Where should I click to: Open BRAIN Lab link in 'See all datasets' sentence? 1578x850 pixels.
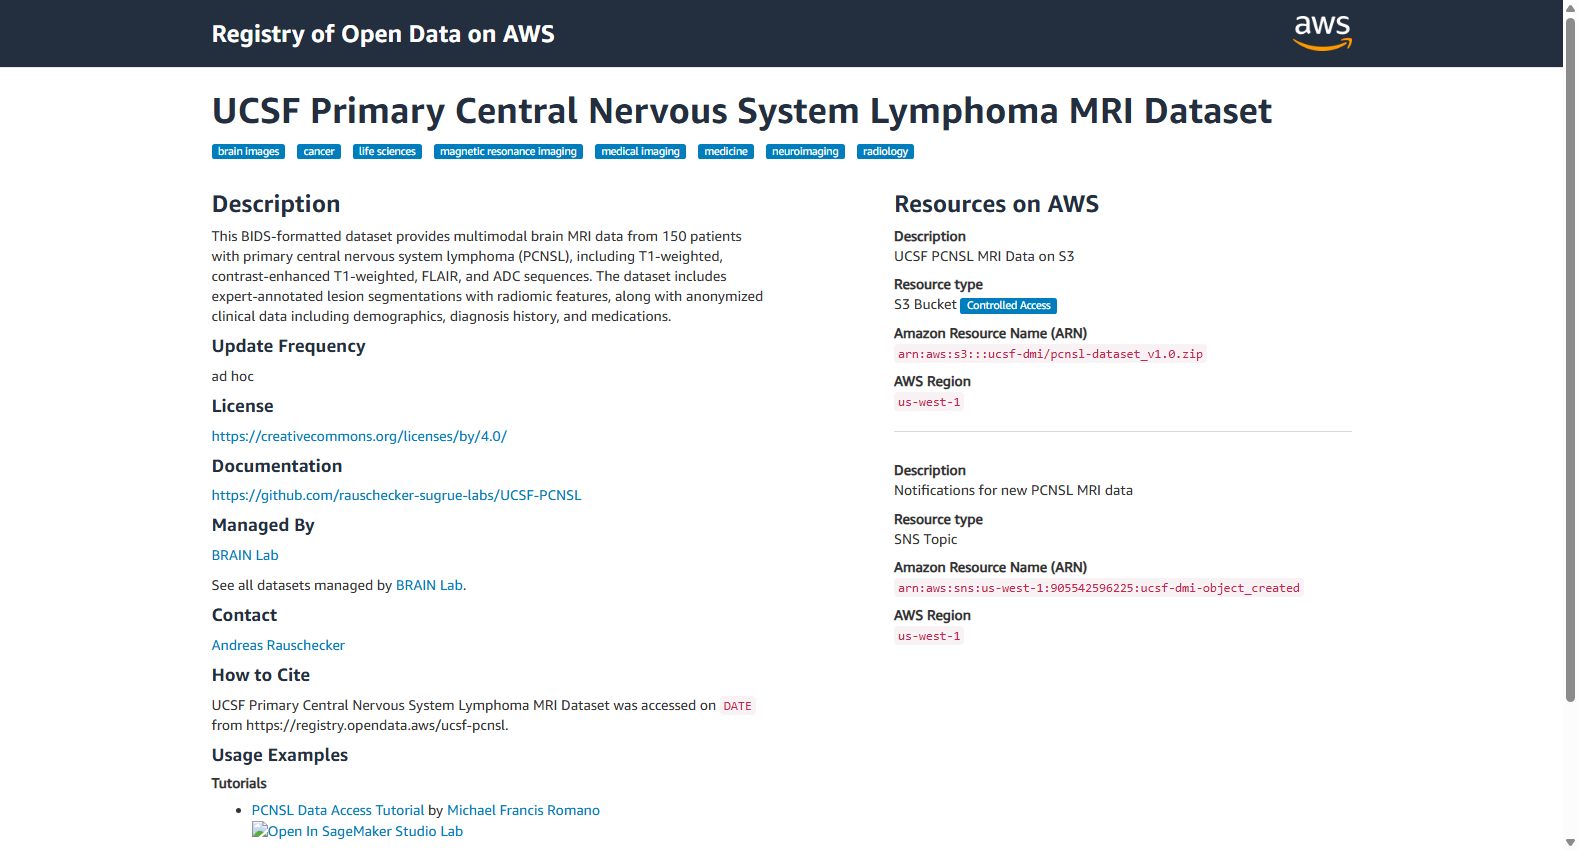[x=429, y=585]
